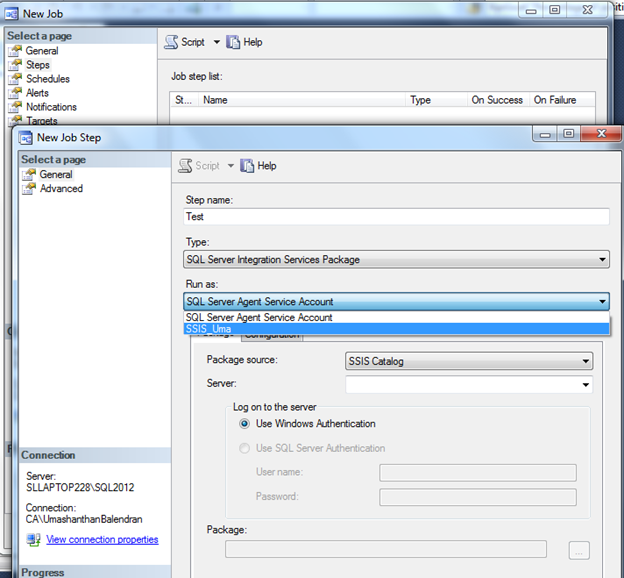This screenshot has width=624, height=578.
Task: Click greyed Script icon in New Job Step
Action: coord(185,166)
